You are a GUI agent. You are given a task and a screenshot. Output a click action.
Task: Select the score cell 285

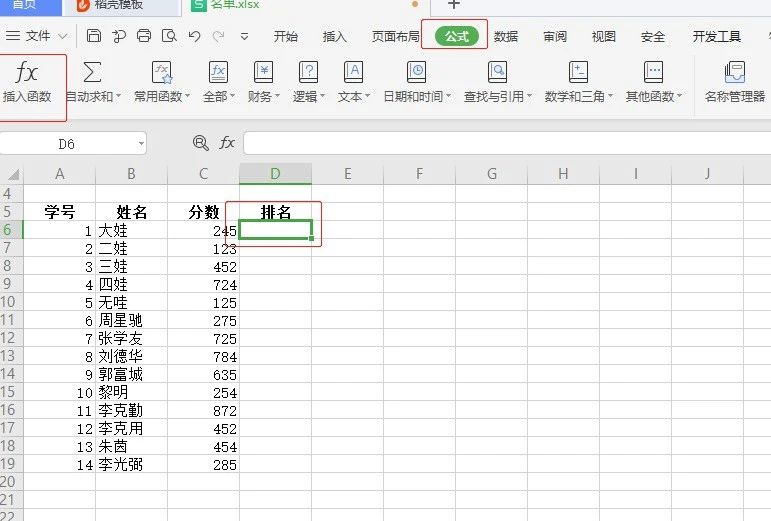[x=204, y=464]
